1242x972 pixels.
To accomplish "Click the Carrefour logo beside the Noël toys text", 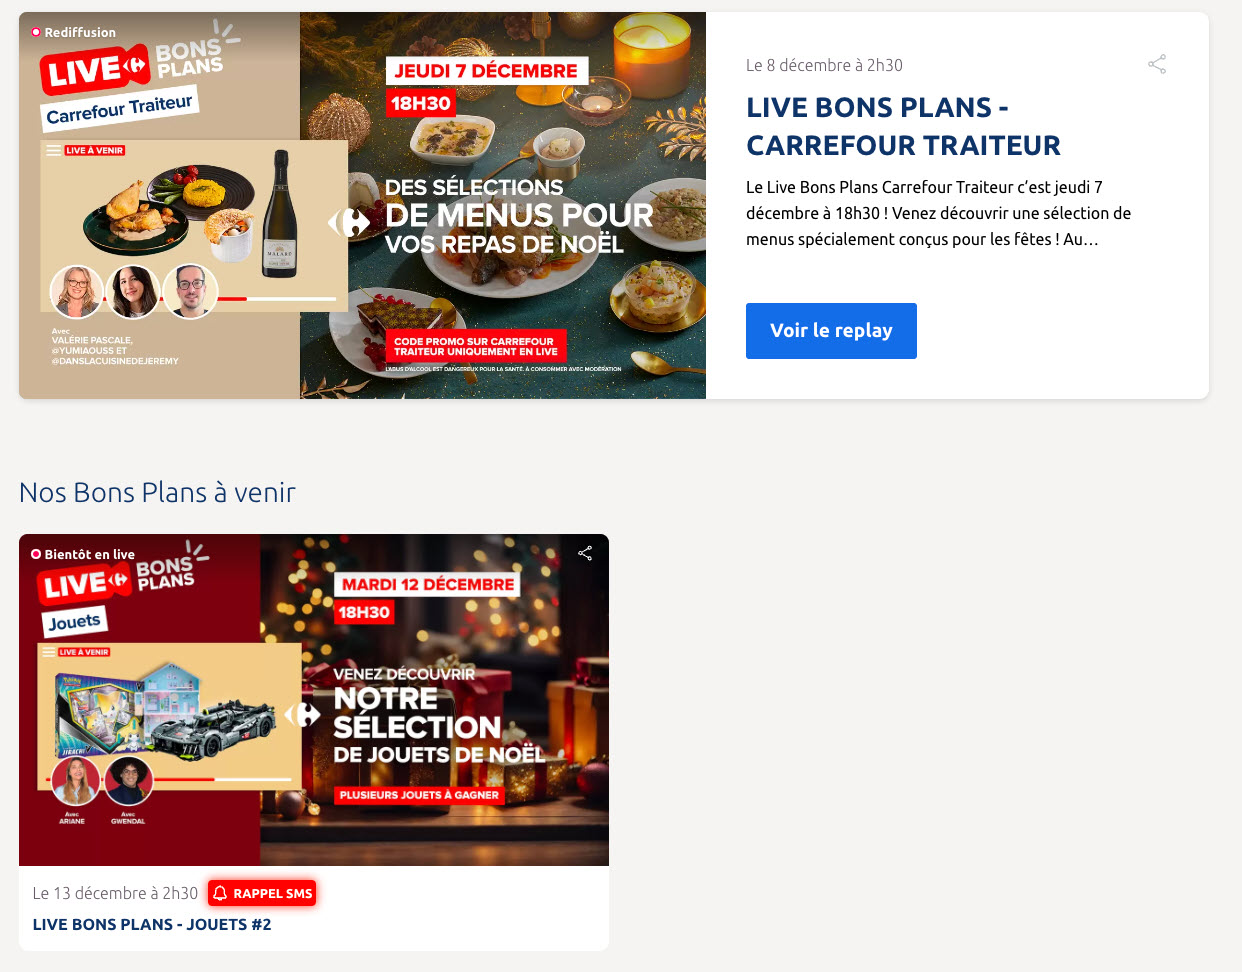I will 303,715.
